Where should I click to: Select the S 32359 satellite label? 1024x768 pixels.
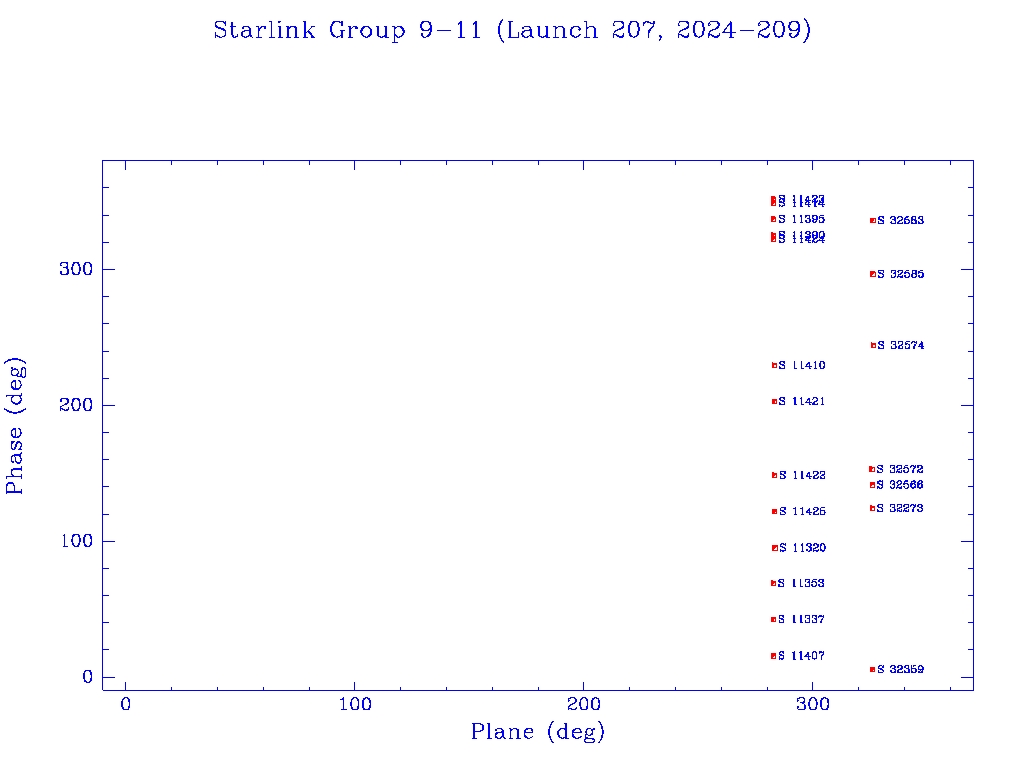click(901, 669)
